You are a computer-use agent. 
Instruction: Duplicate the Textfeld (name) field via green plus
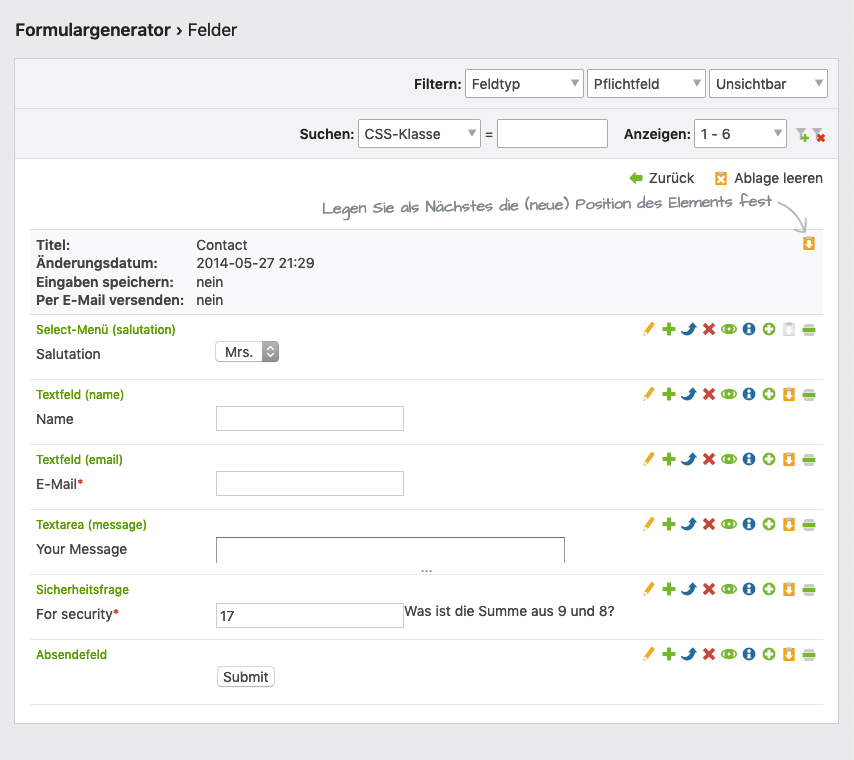669,394
